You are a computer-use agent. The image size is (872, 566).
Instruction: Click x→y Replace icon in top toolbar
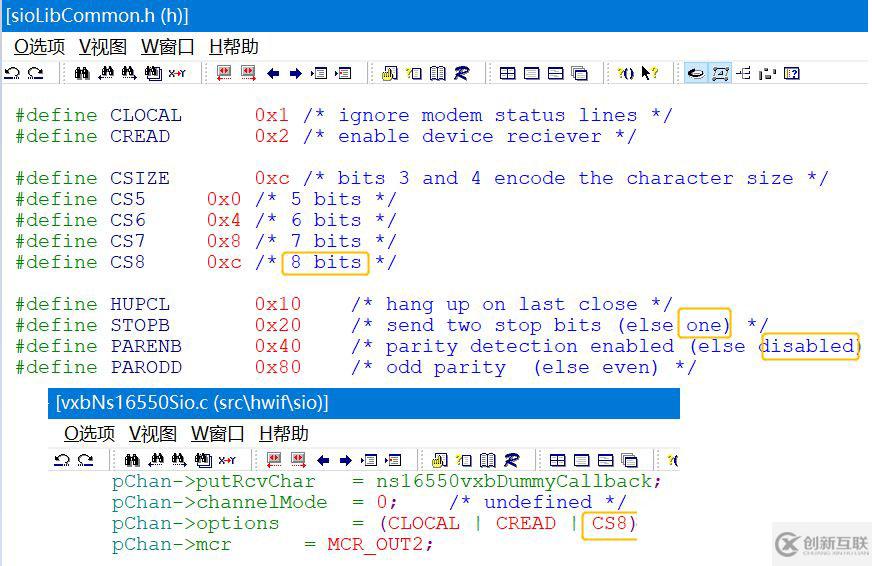[x=177, y=73]
